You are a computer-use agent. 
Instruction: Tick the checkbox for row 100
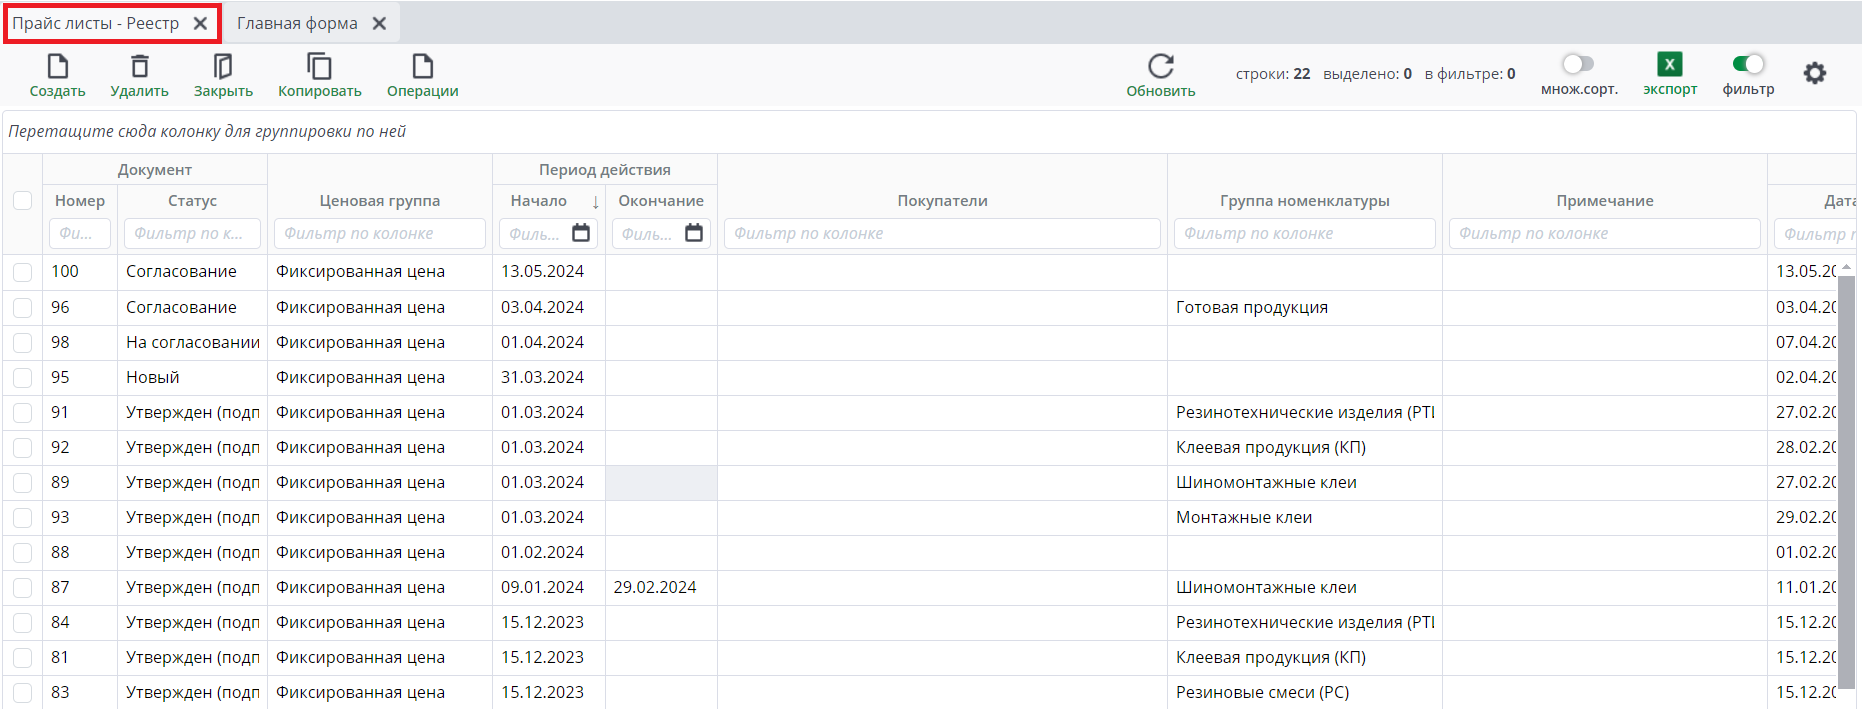point(22,272)
